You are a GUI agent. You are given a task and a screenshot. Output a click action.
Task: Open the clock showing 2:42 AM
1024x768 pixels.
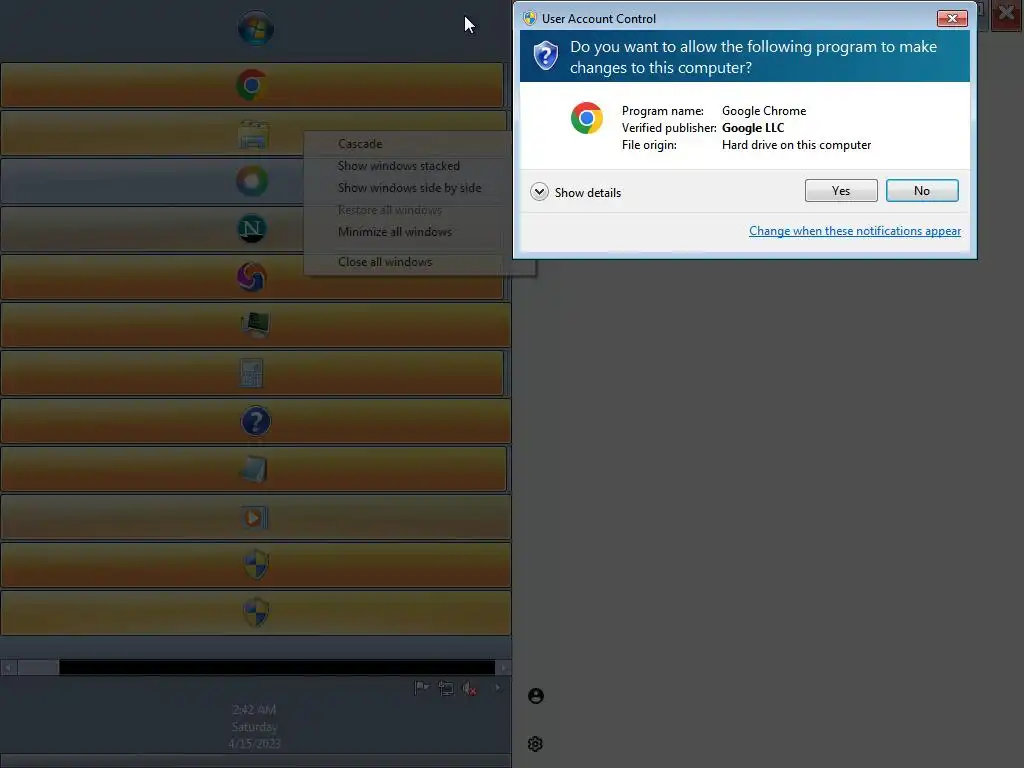pyautogui.click(x=254, y=709)
